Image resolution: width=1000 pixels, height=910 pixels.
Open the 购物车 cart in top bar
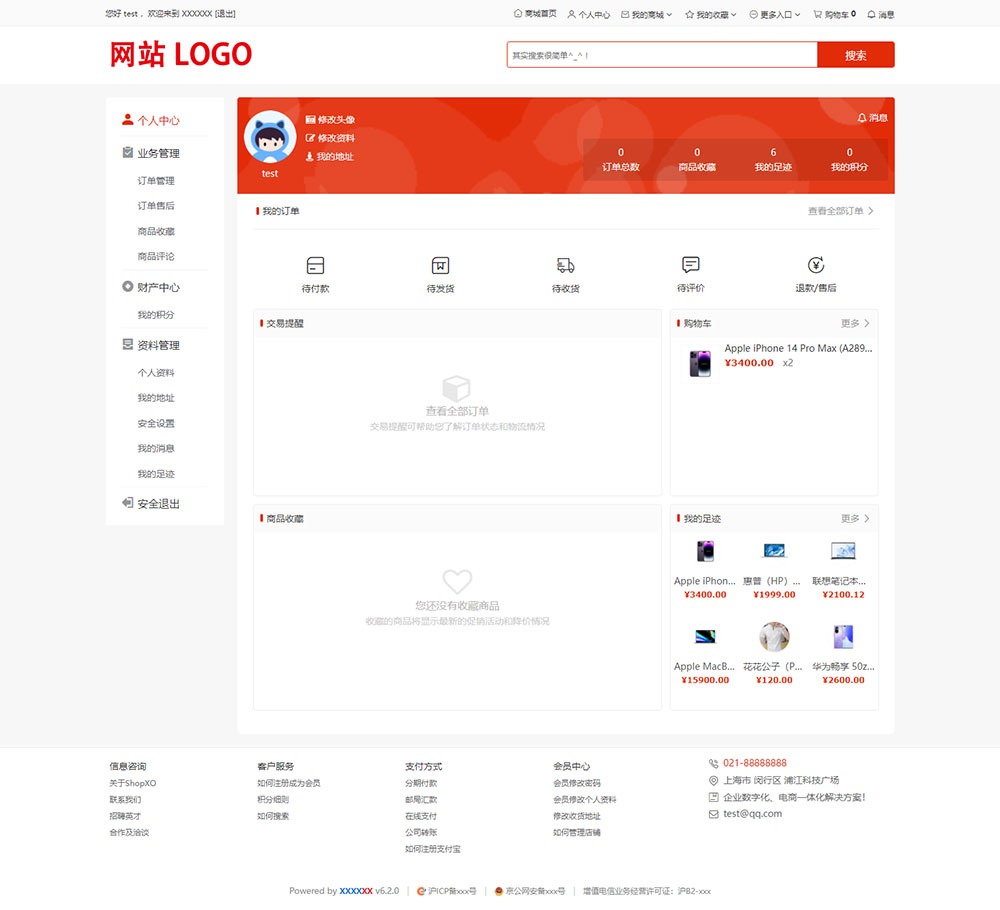point(834,14)
